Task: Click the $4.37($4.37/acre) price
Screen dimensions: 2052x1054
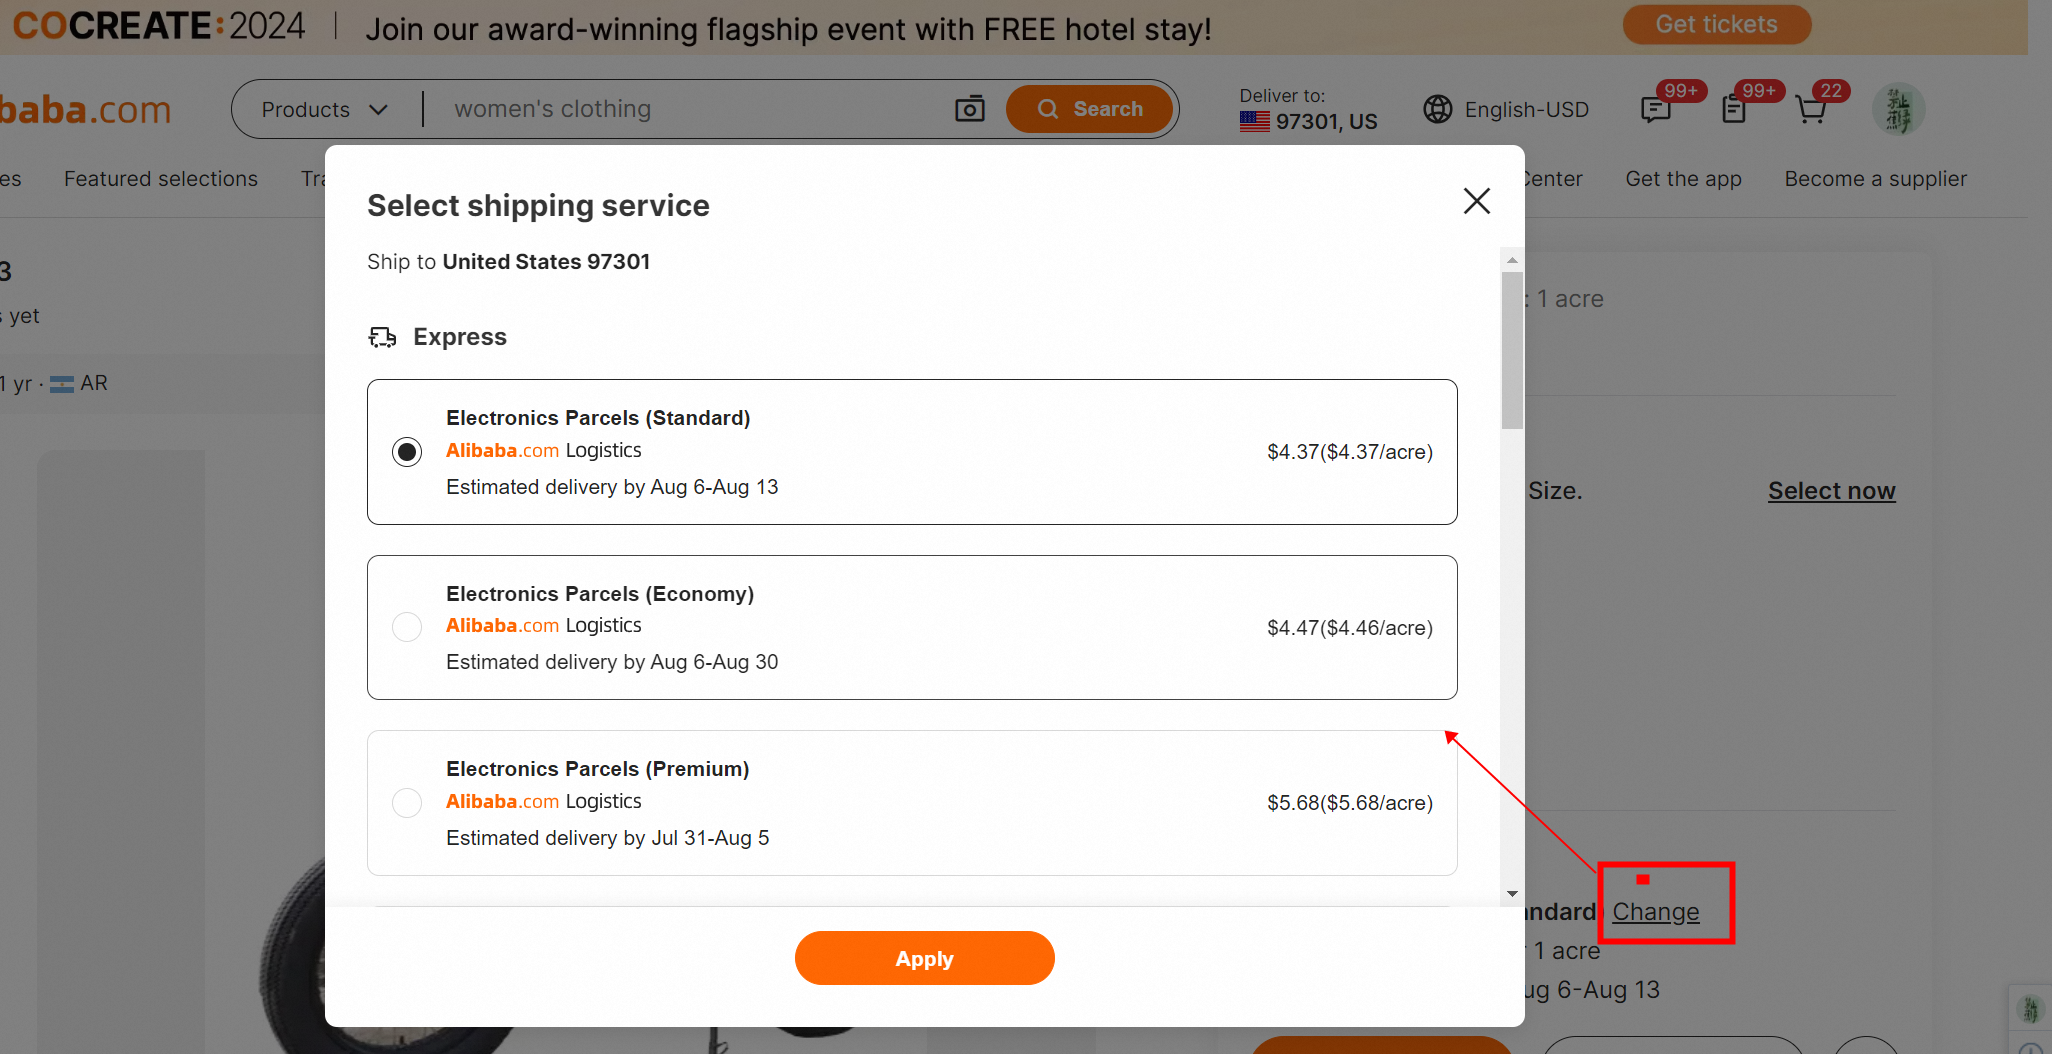Action: point(1350,452)
